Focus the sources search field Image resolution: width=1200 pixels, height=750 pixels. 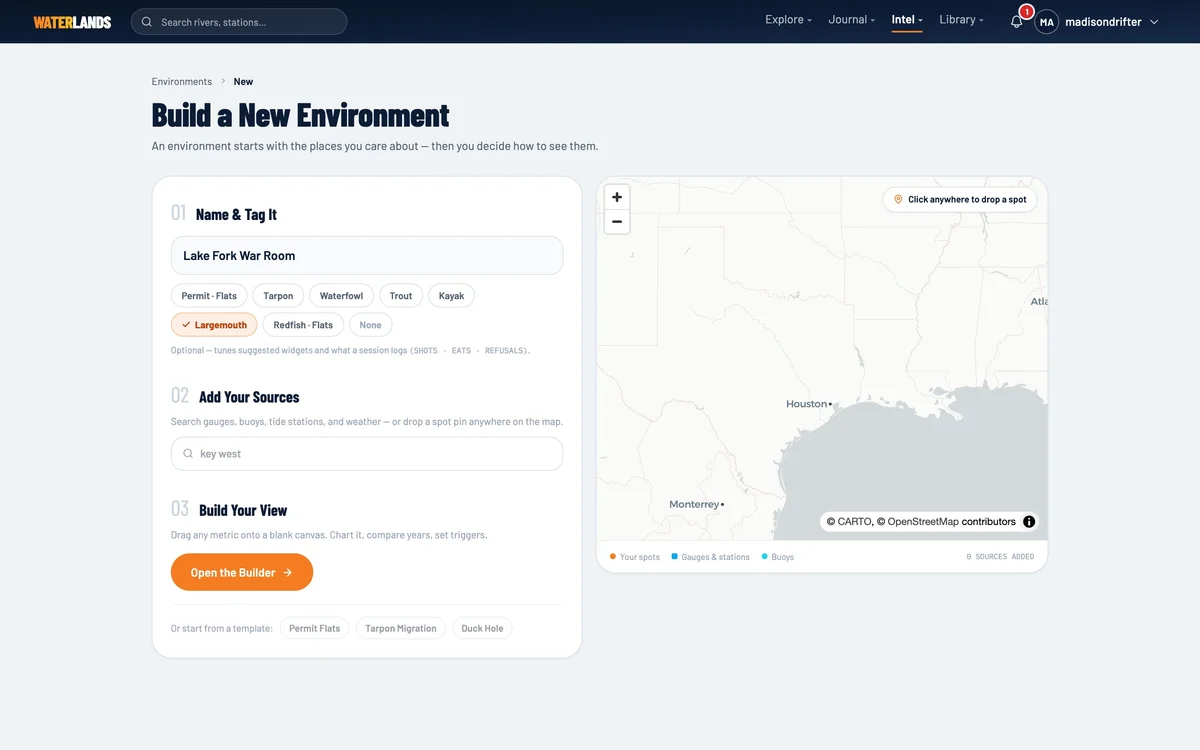click(367, 454)
